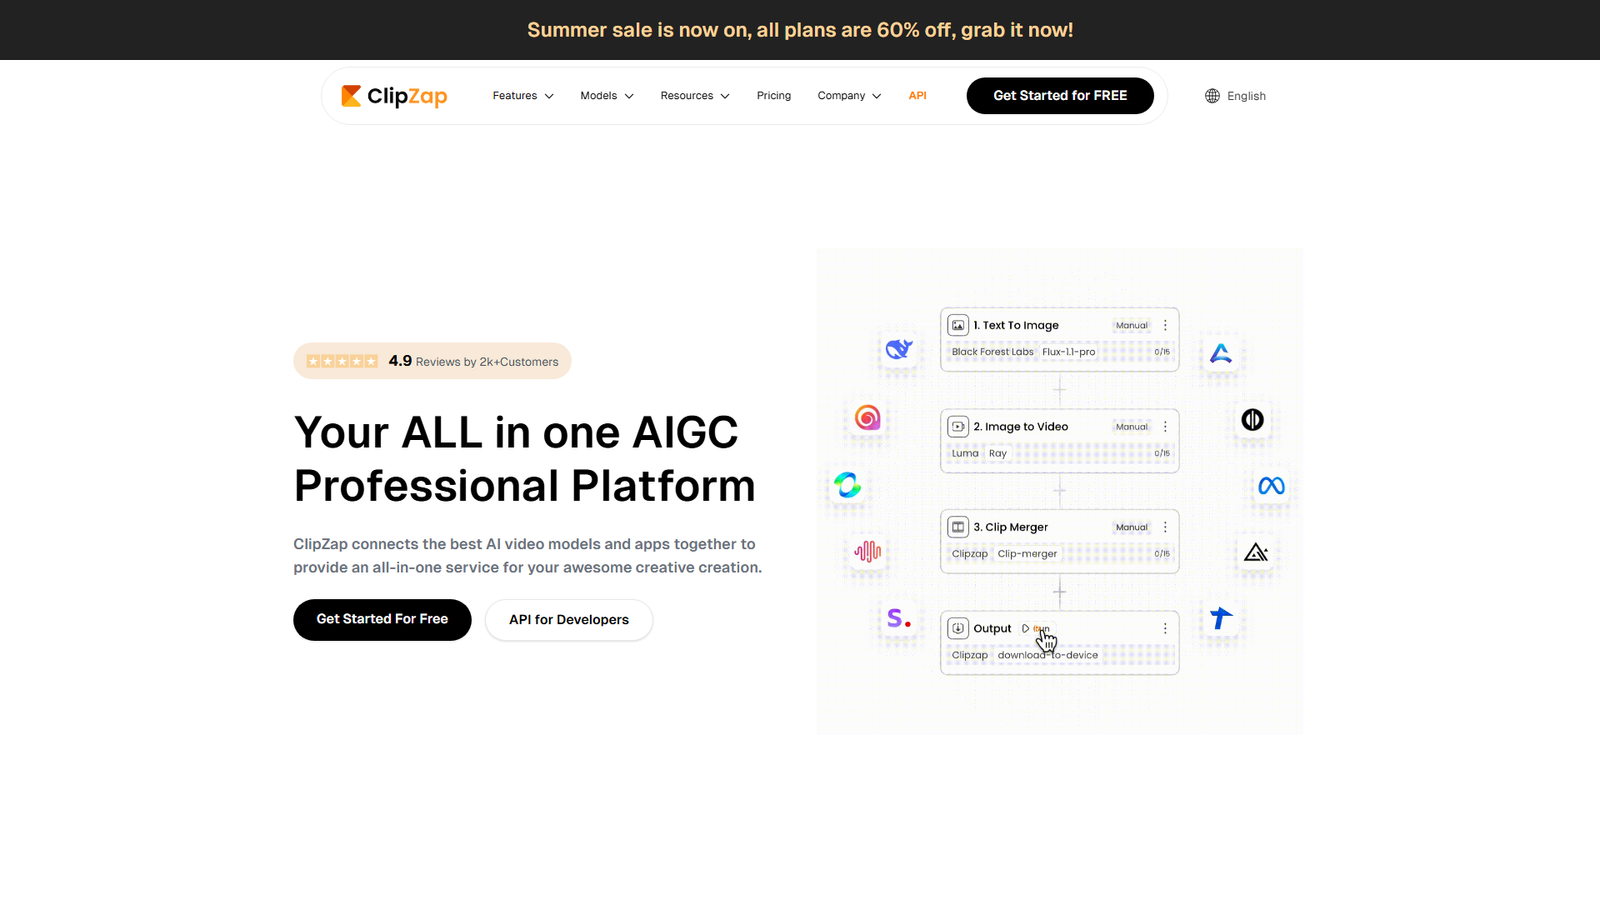The width and height of the screenshot is (1600, 900).
Task: Toggle Manual mode on the Image to Video step
Action: click(x=1130, y=426)
